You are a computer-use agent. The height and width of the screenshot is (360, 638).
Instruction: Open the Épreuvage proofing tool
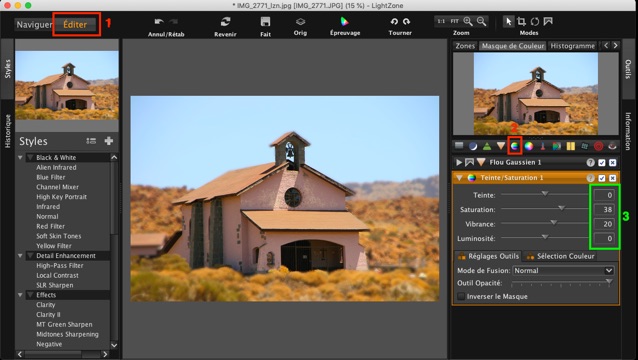345,22
